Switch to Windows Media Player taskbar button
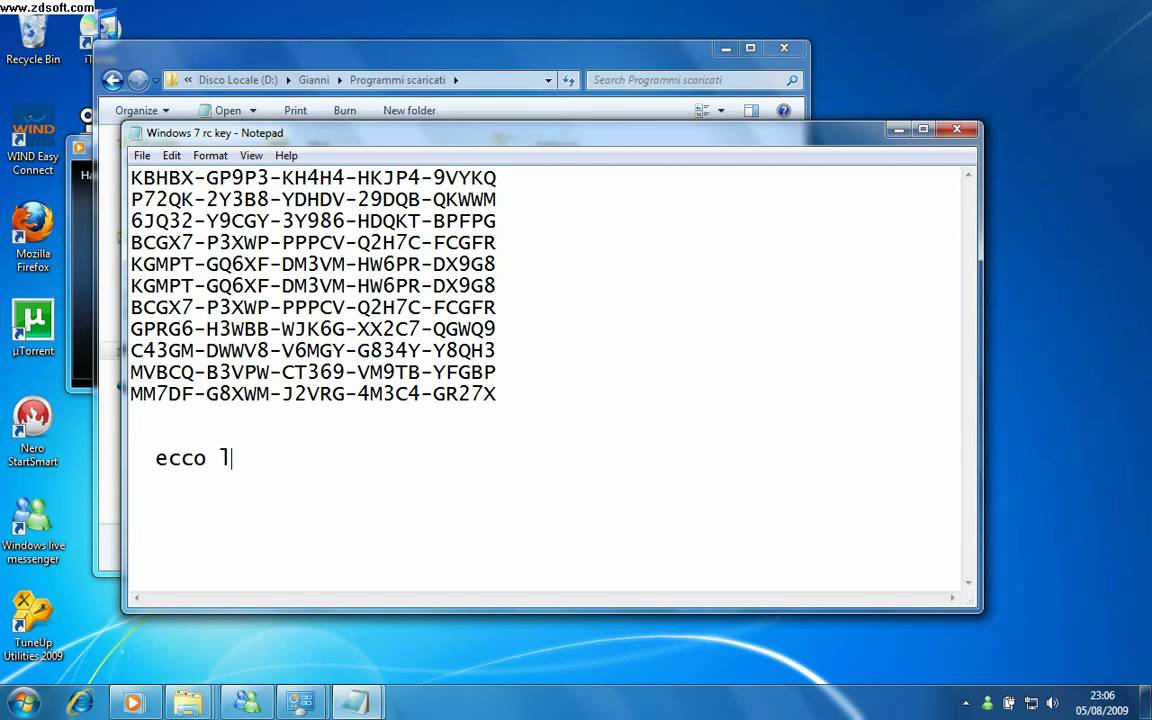 click(x=134, y=702)
